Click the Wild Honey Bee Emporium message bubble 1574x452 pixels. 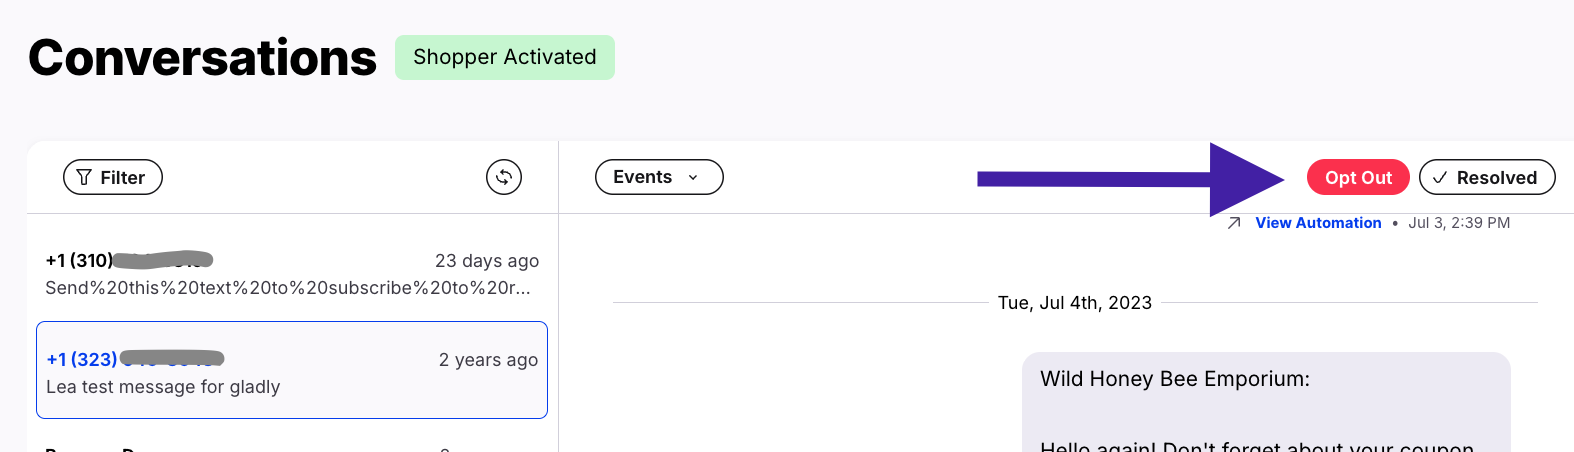(1265, 402)
